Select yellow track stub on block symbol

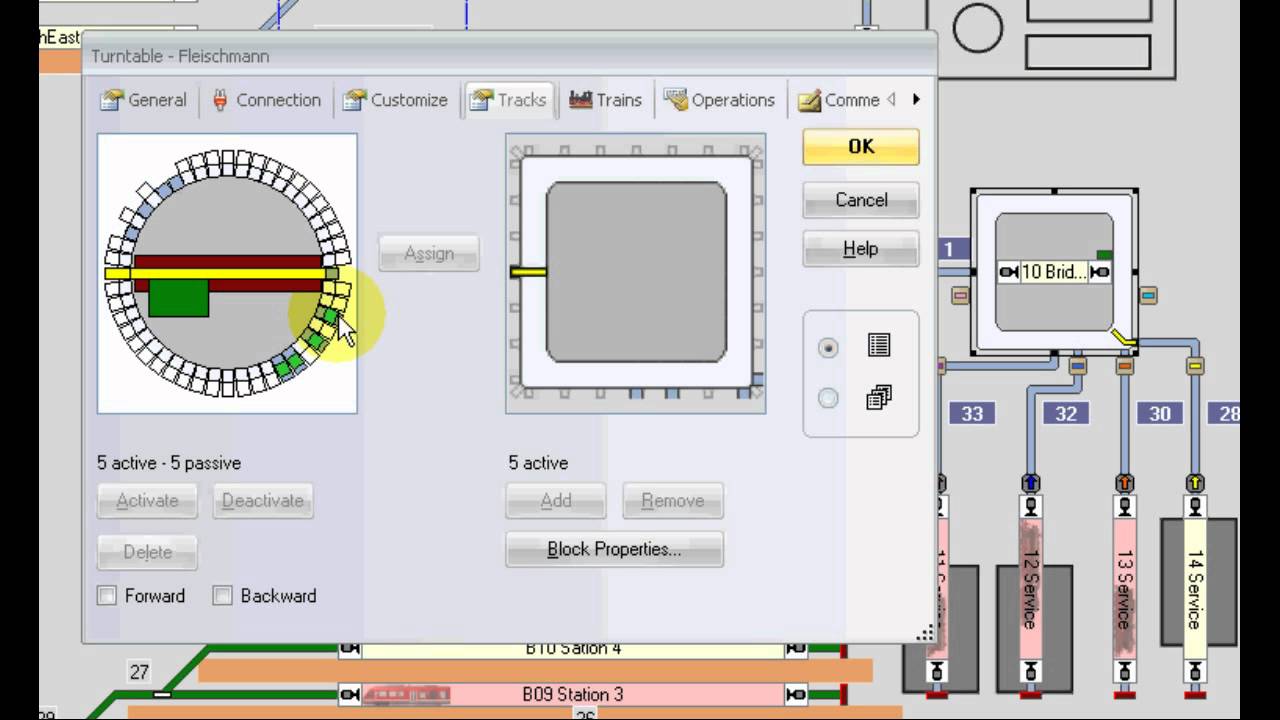528,271
